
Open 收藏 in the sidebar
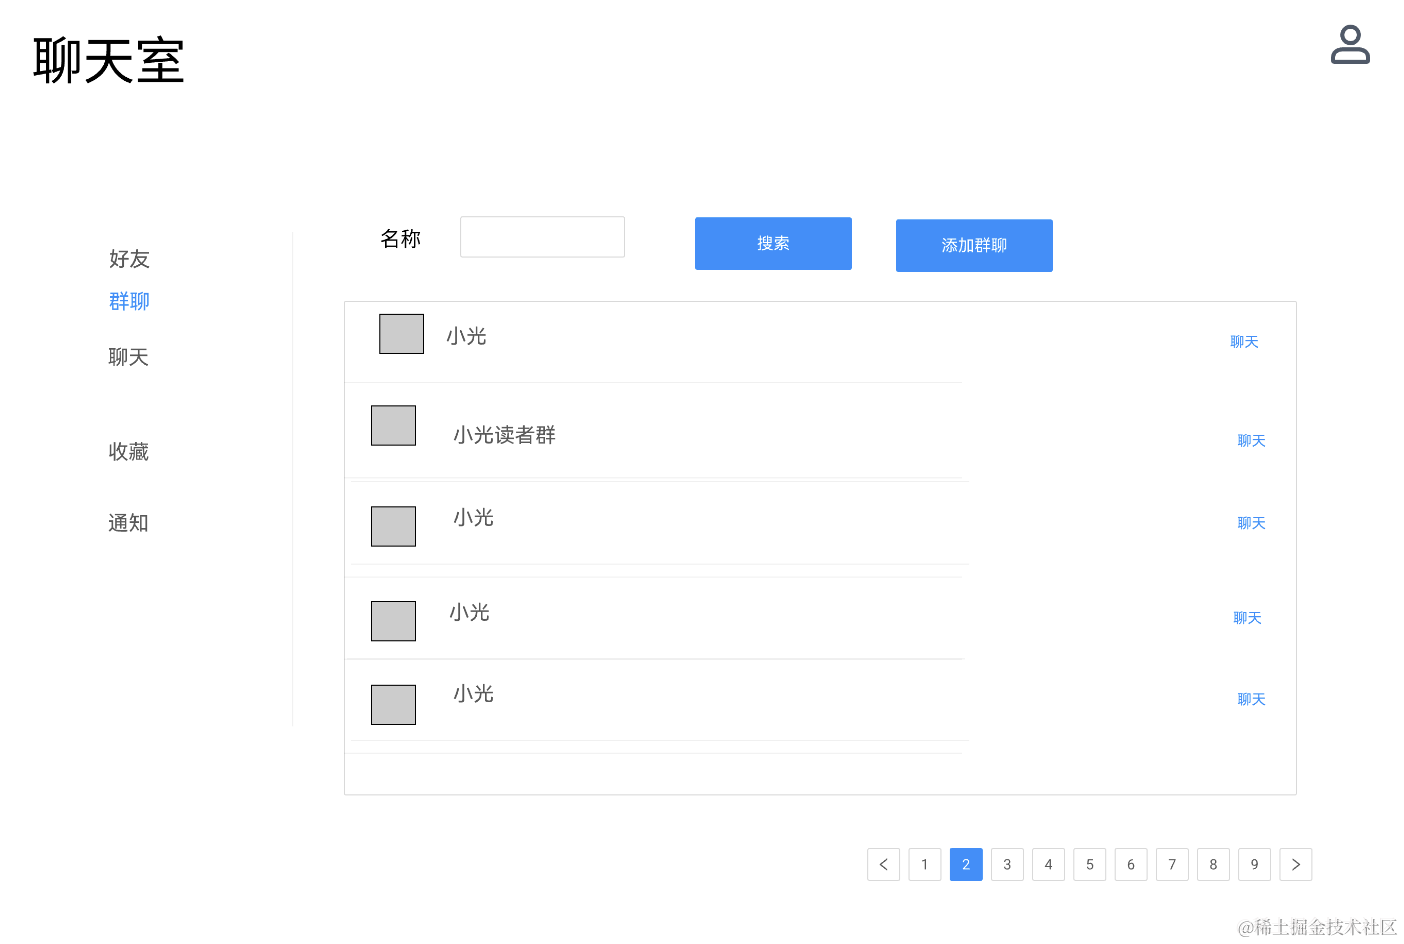(x=128, y=452)
